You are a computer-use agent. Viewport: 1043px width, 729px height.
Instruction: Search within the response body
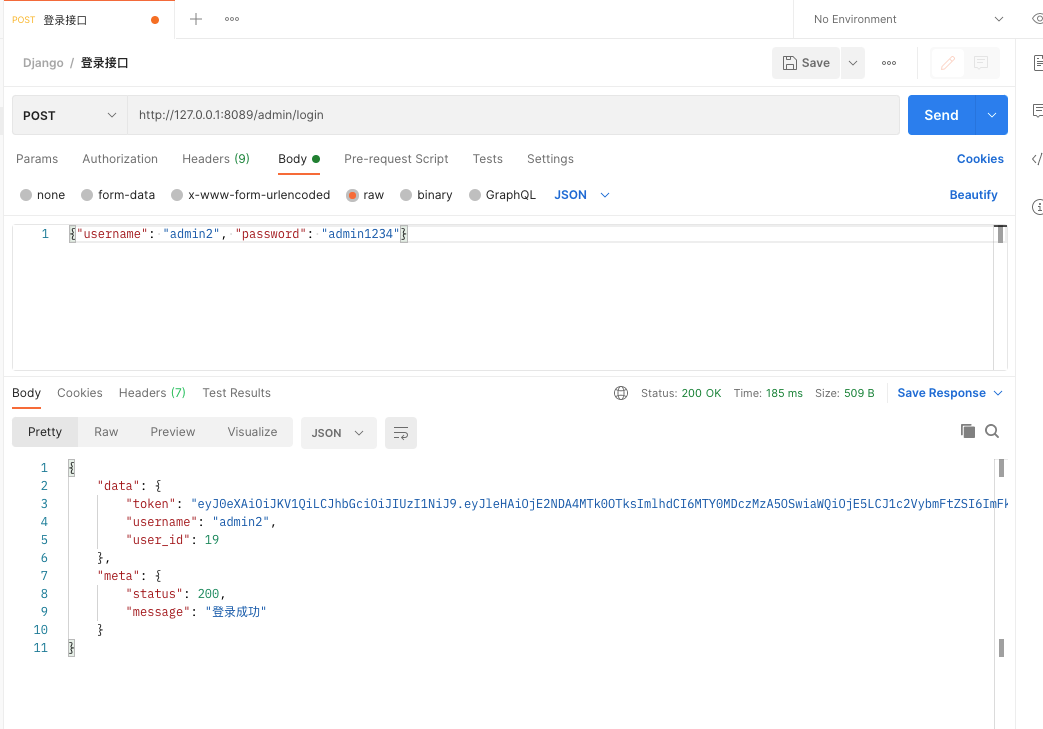pos(992,431)
